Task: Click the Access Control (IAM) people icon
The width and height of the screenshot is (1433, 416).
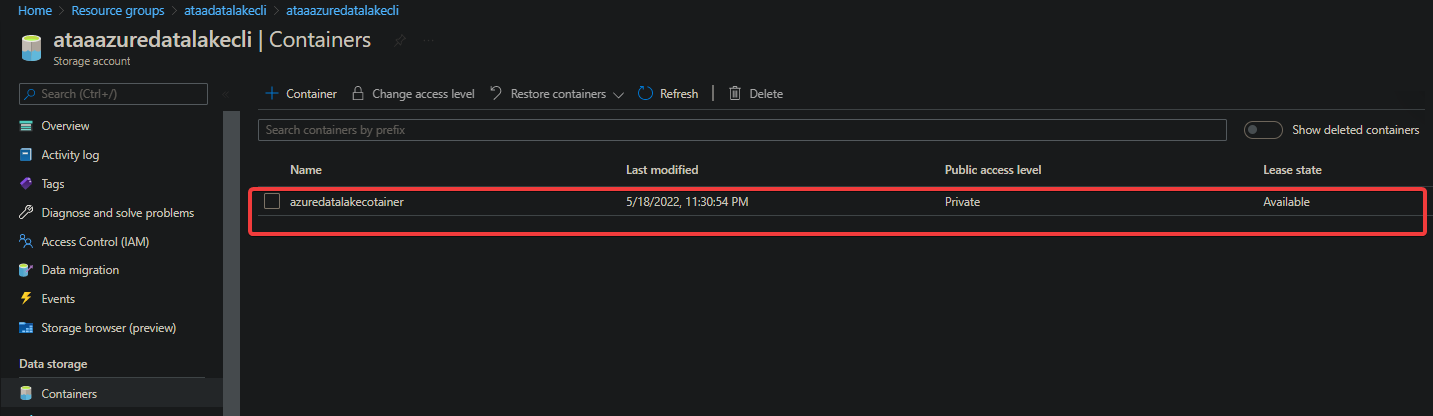Action: click(26, 242)
